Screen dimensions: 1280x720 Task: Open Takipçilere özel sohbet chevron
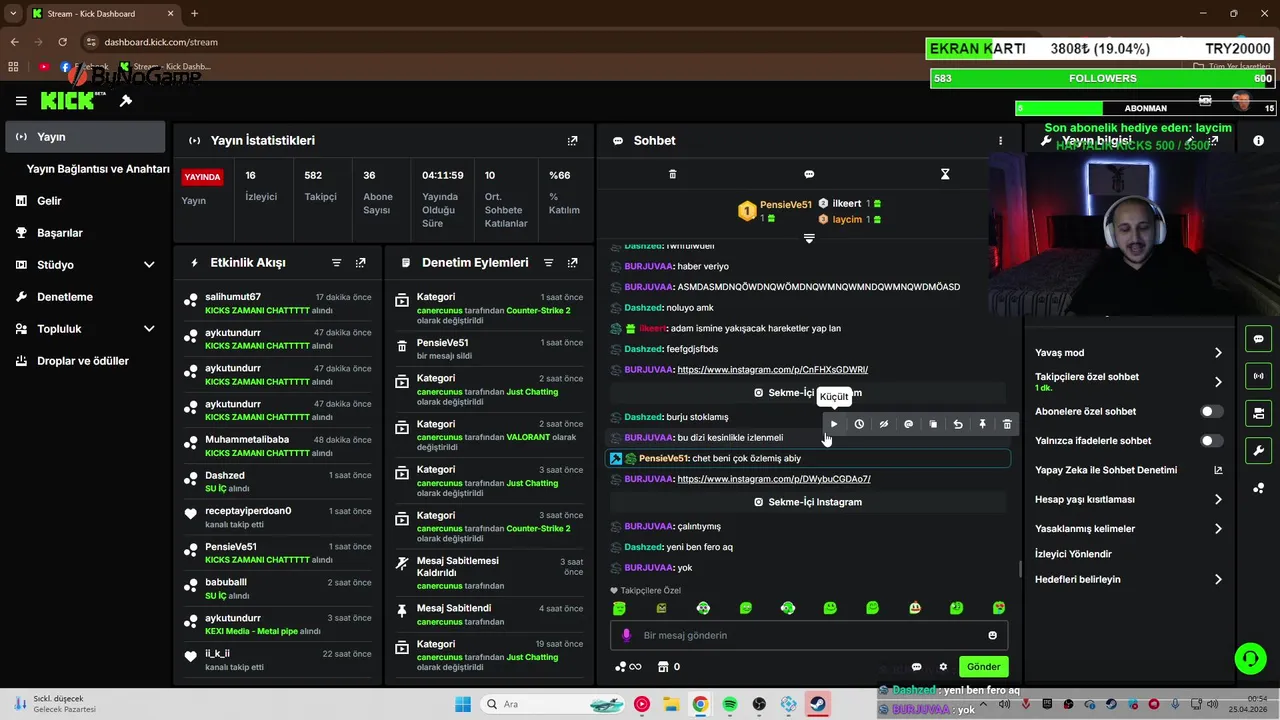[1218, 382]
